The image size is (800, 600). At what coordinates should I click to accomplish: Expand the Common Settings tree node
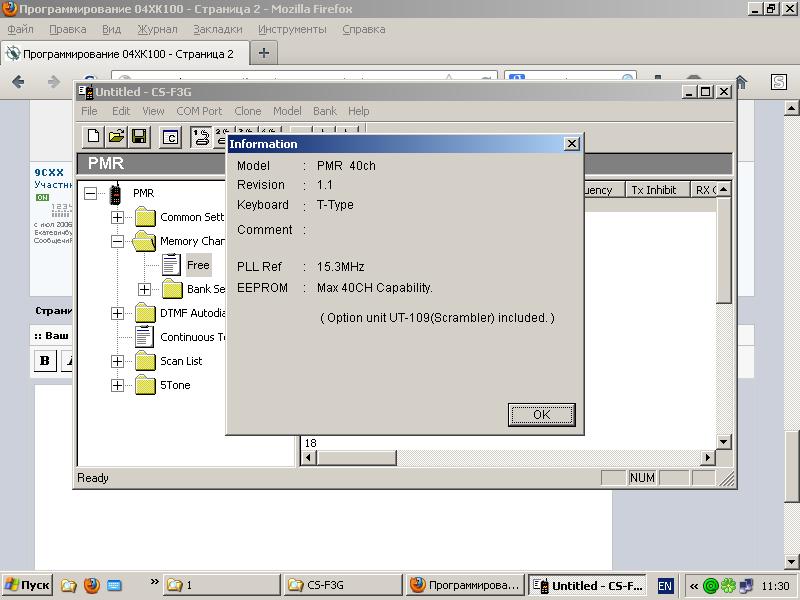click(117, 217)
